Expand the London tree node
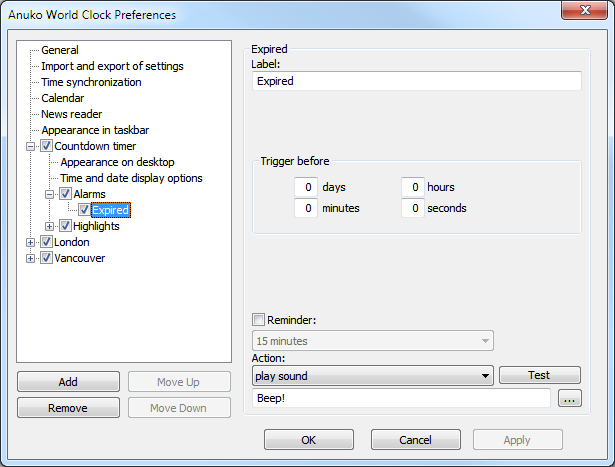This screenshot has width=615, height=467. [x=31, y=242]
